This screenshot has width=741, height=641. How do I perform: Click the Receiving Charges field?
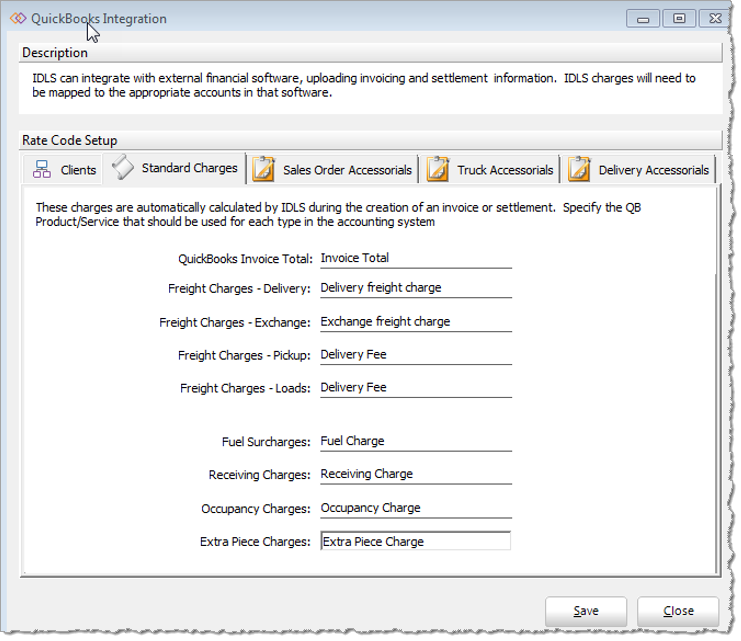point(416,475)
